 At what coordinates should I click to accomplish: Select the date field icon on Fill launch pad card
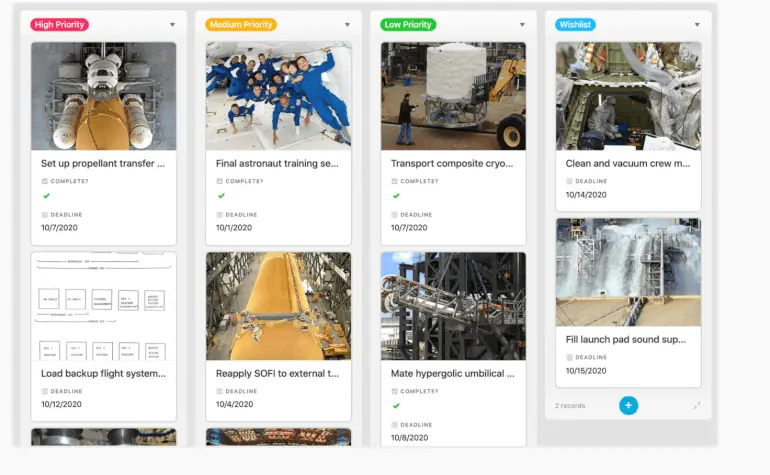[x=569, y=357]
